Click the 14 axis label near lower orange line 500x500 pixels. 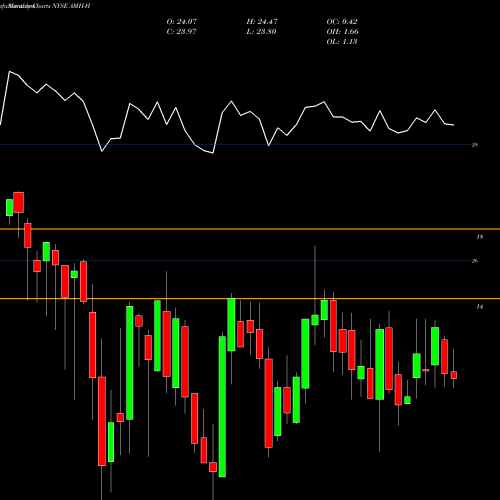(479, 307)
